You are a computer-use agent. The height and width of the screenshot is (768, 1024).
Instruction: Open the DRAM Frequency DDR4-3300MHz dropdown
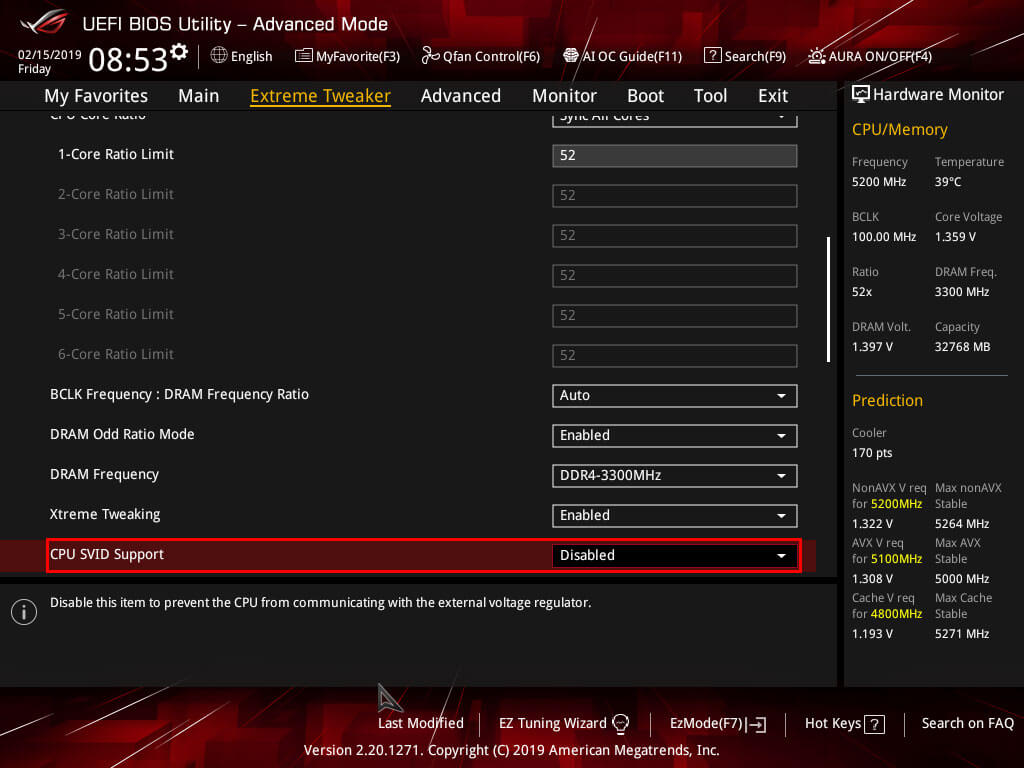(x=675, y=475)
